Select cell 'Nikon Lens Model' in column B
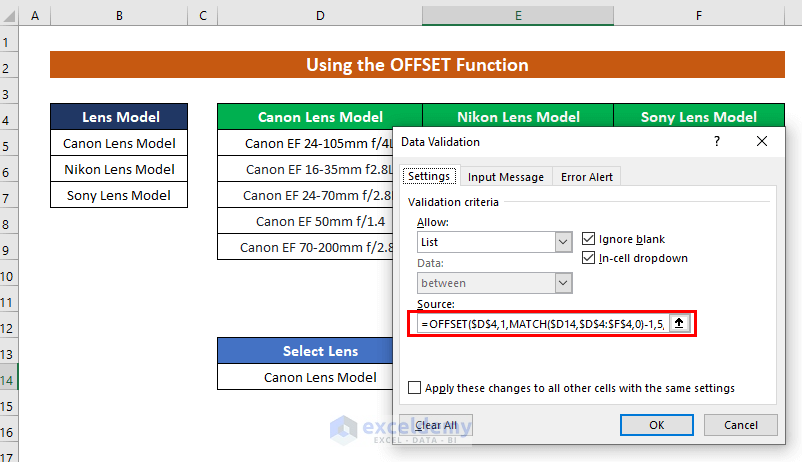This screenshot has height=462, width=802. (x=119, y=169)
